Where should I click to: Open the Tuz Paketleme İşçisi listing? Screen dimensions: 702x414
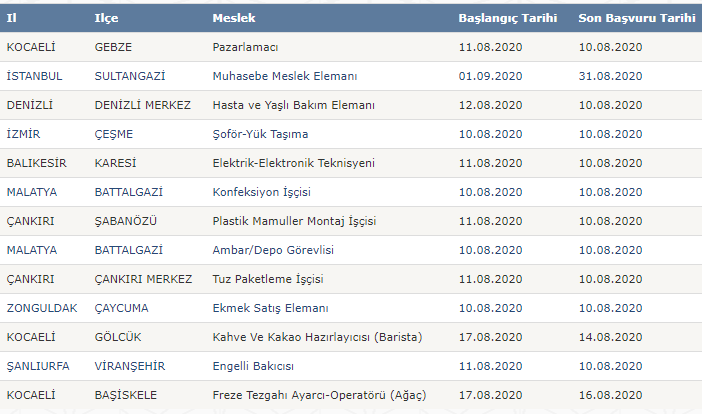[268, 279]
